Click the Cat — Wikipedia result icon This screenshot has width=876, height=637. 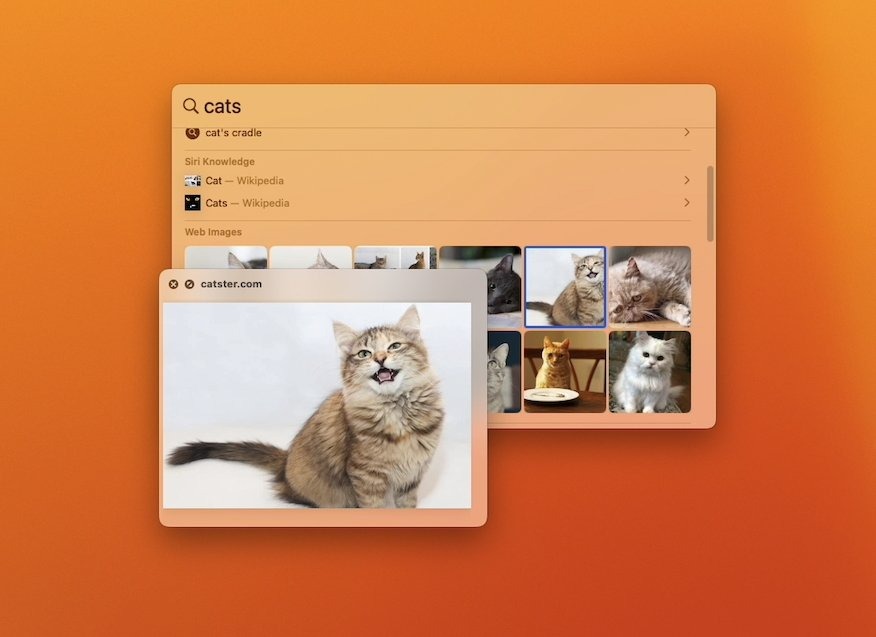point(193,181)
